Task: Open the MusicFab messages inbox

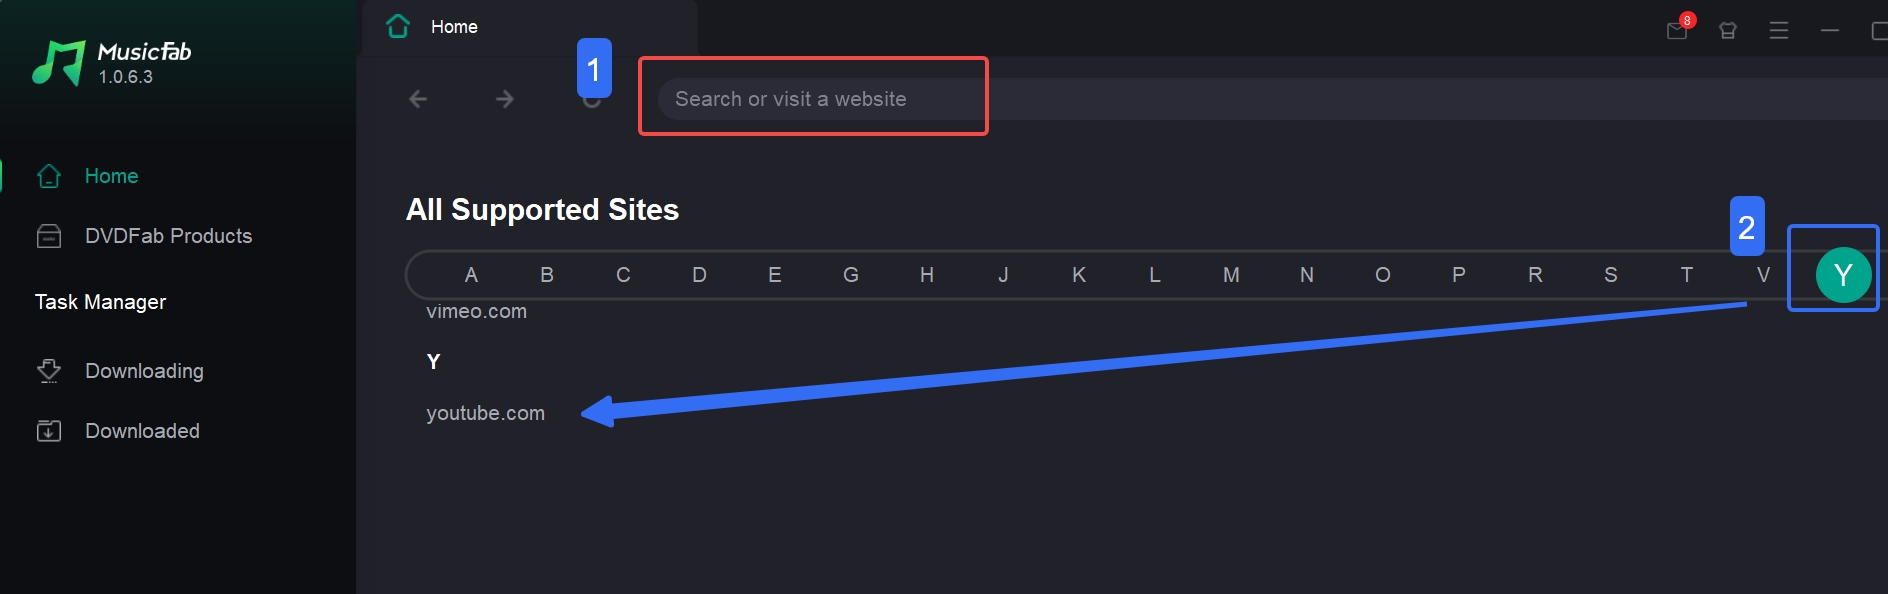Action: point(1677,30)
